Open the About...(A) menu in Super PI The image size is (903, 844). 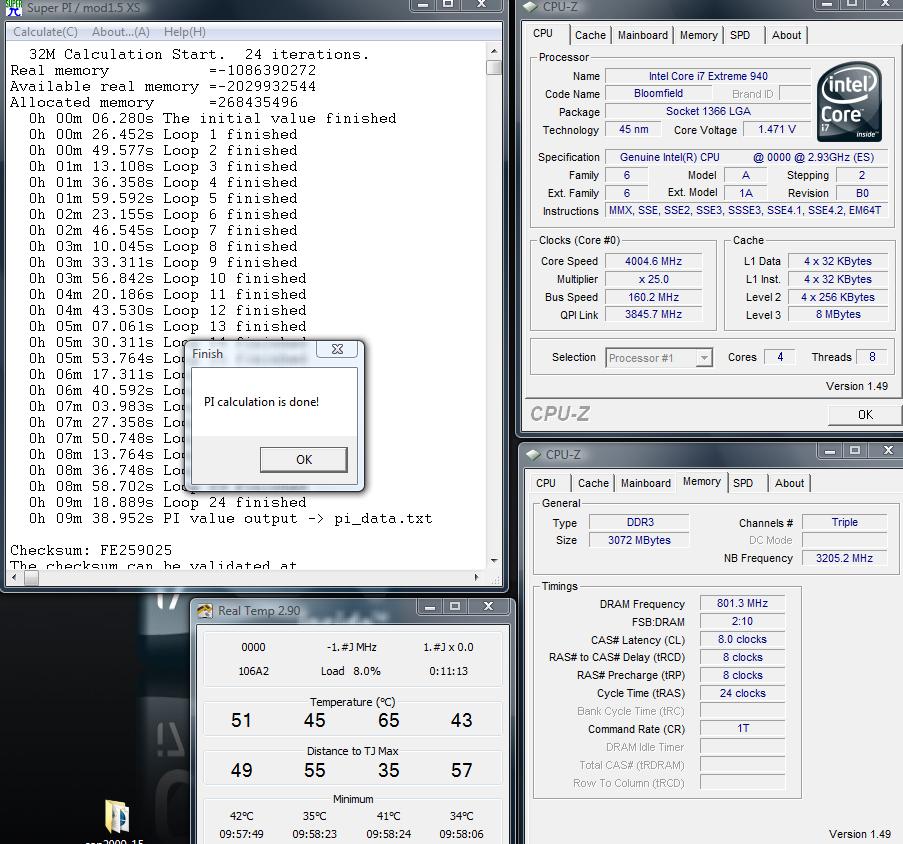[120, 32]
